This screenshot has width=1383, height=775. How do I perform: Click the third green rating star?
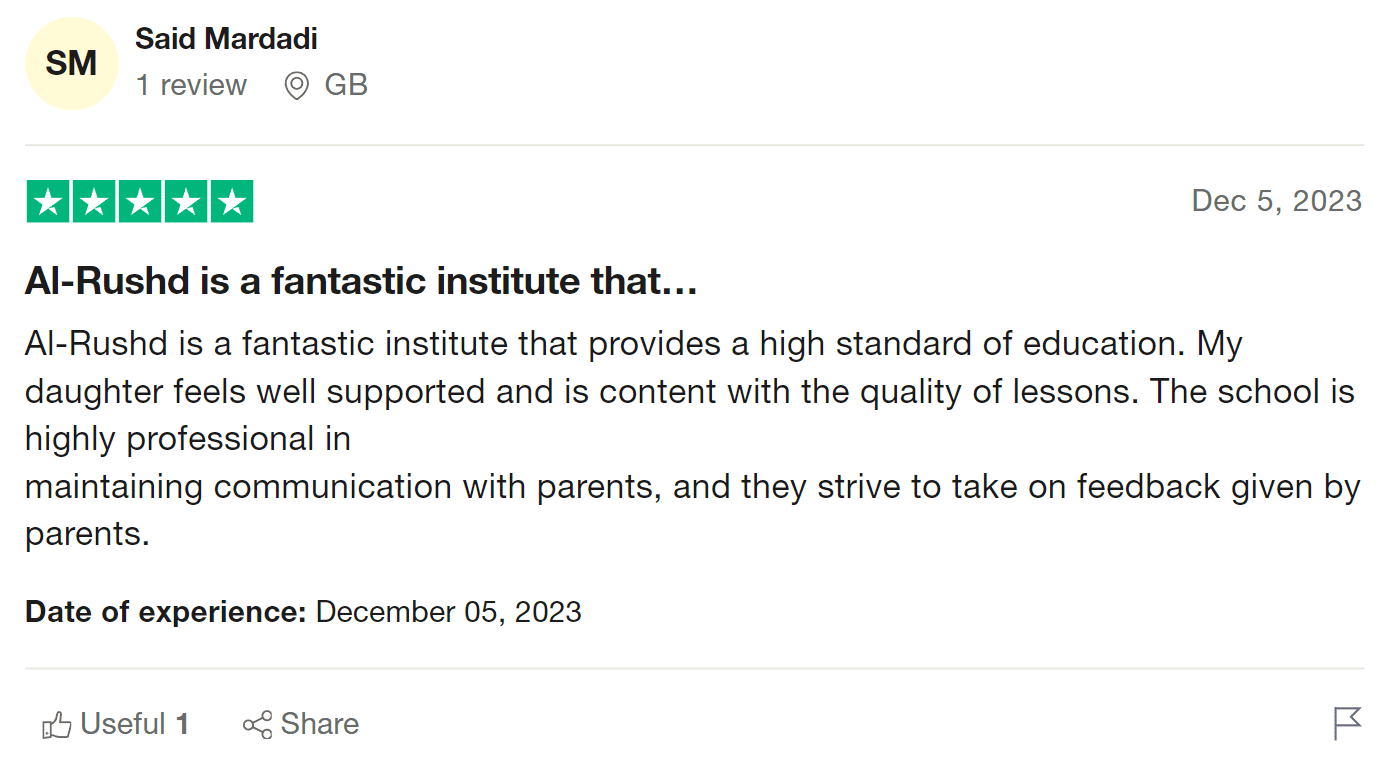click(140, 202)
